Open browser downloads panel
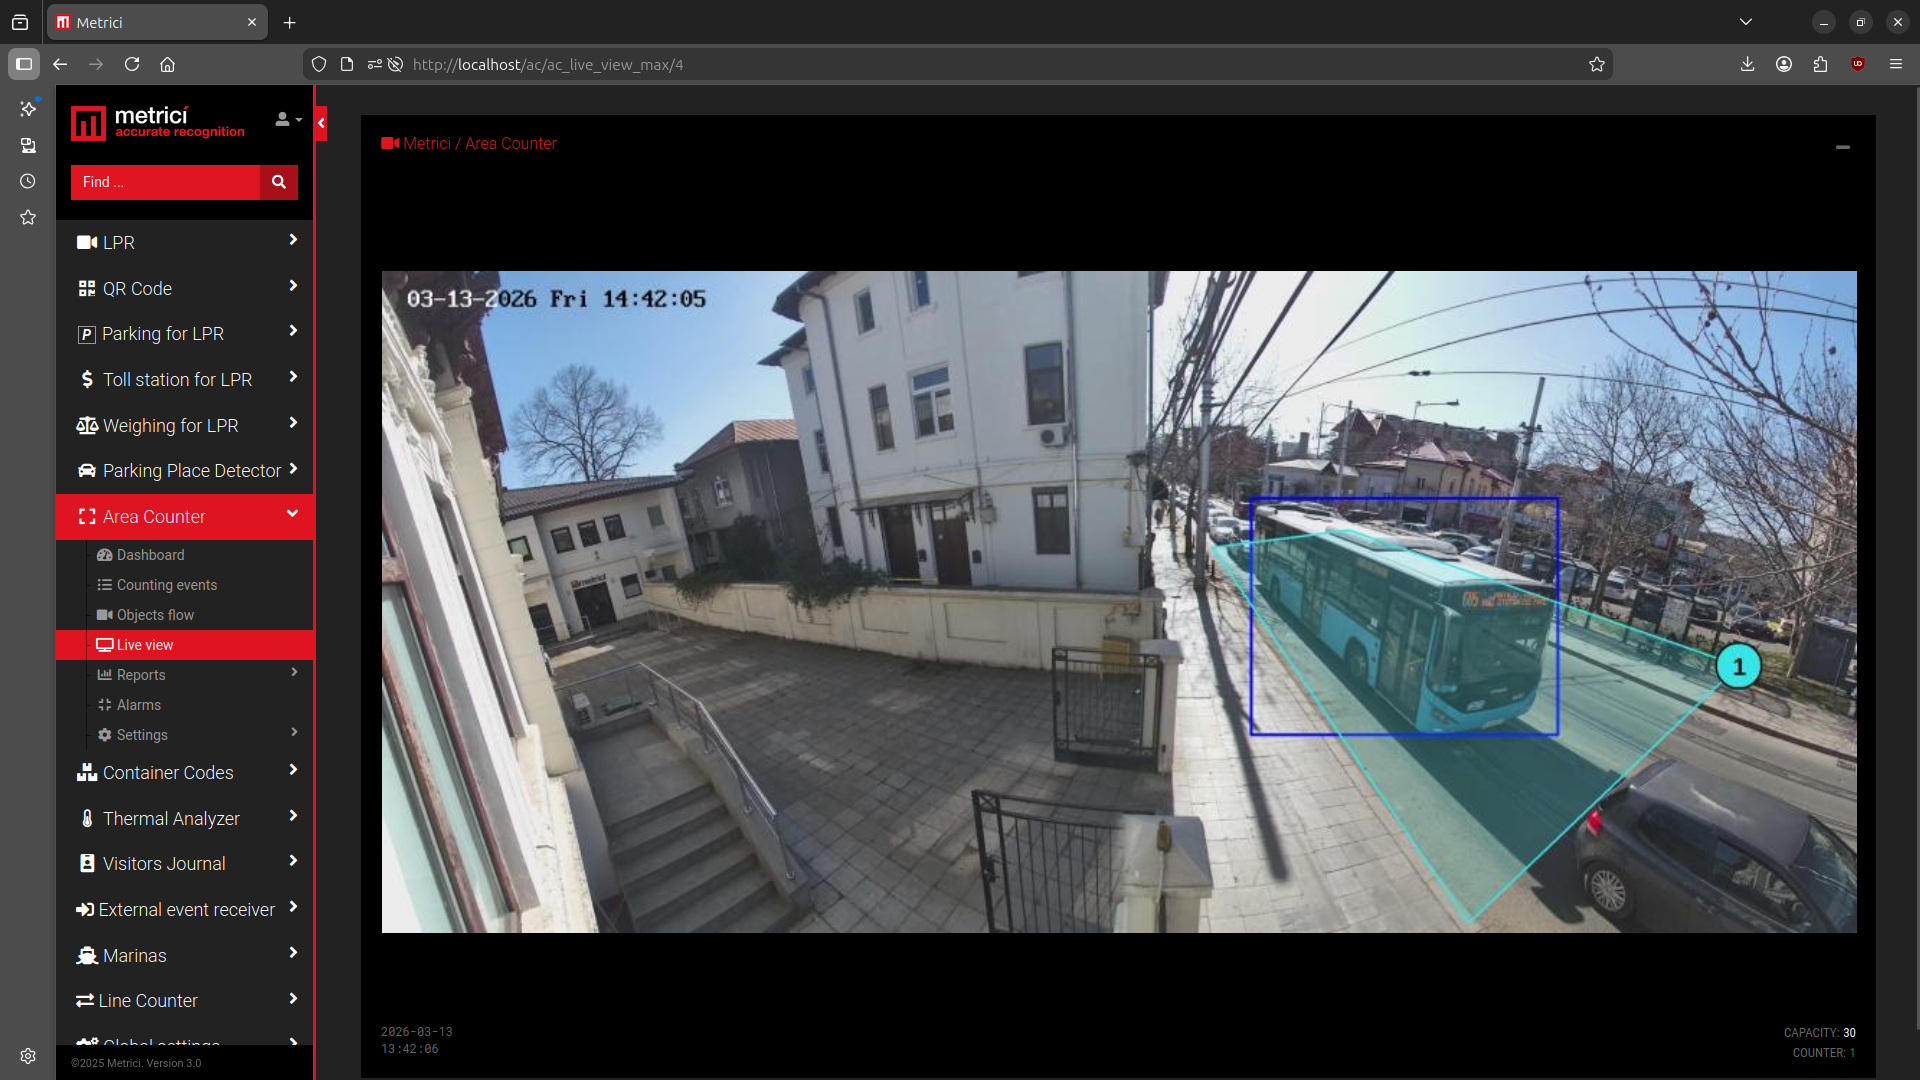The height and width of the screenshot is (1080, 1920). 1747,64
